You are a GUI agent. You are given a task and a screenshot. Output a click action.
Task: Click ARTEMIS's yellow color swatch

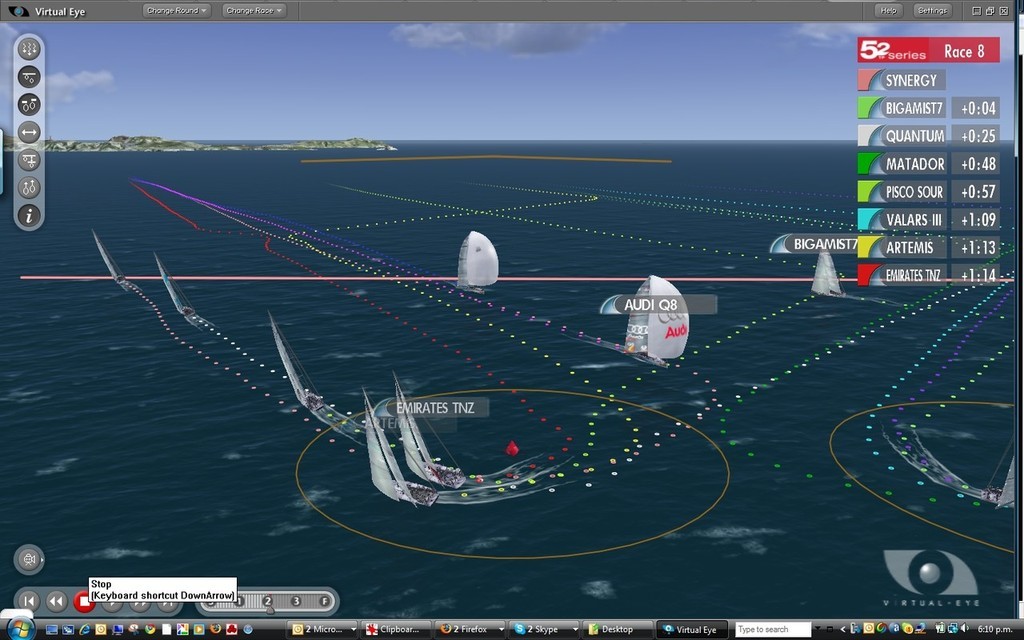[x=870, y=248]
